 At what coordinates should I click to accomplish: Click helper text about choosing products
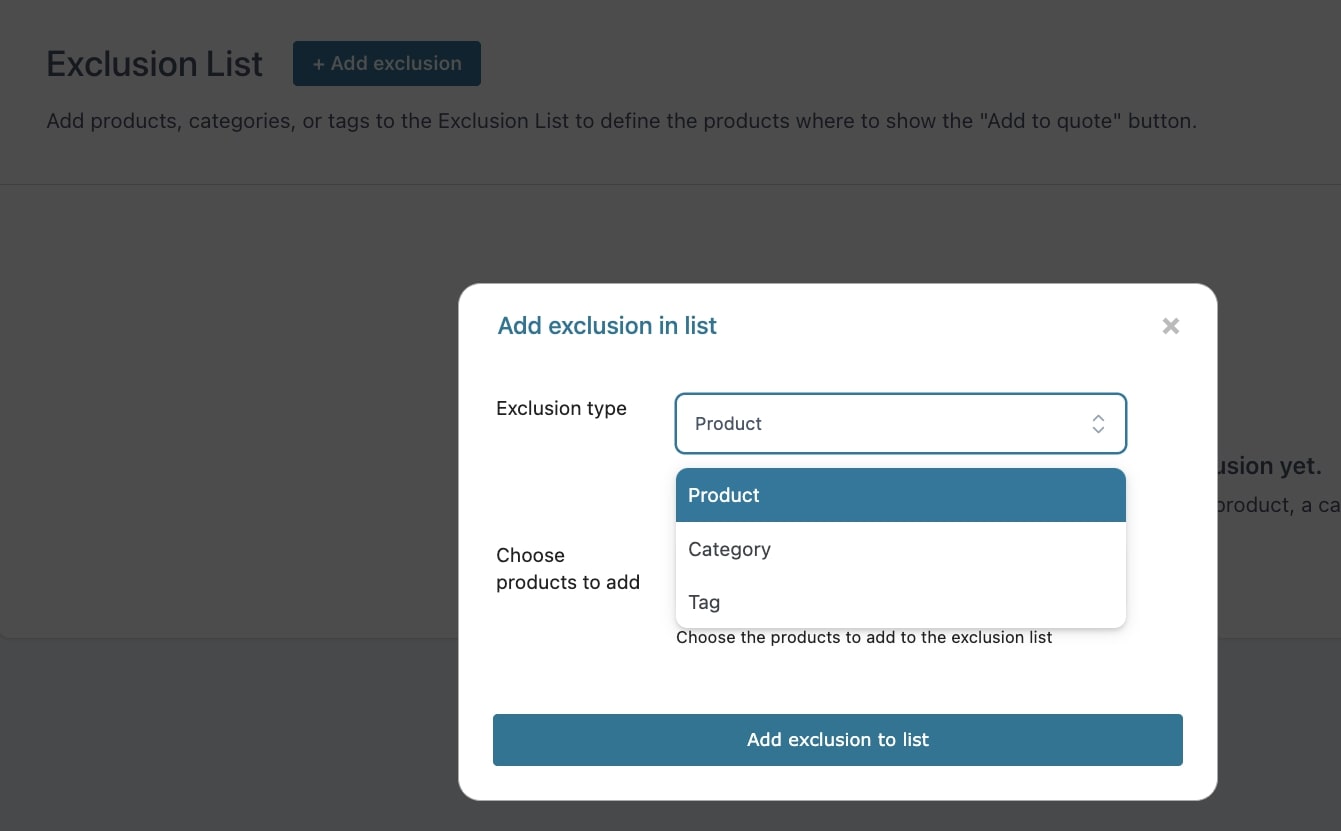tap(864, 638)
